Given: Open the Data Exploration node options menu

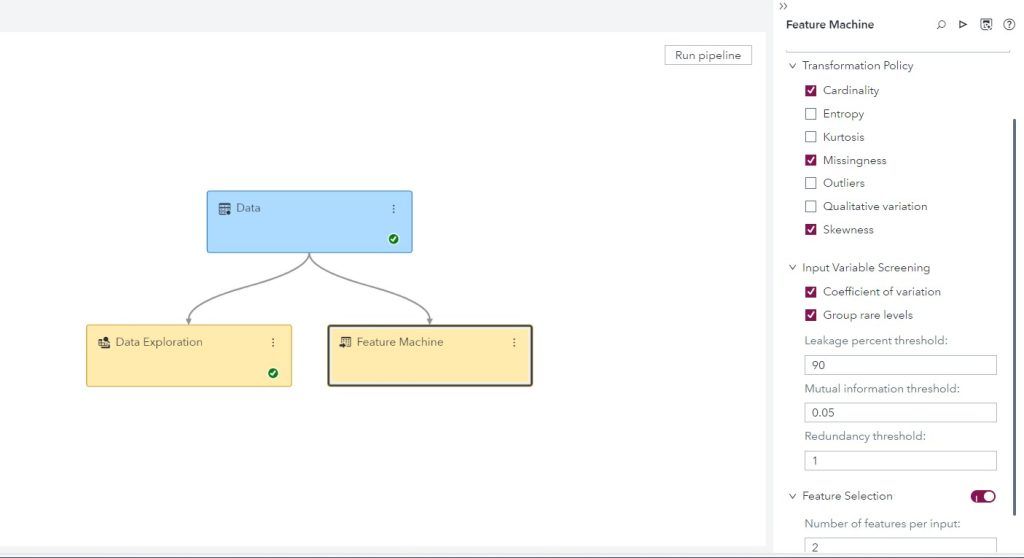Looking at the screenshot, I should pyautogui.click(x=273, y=342).
